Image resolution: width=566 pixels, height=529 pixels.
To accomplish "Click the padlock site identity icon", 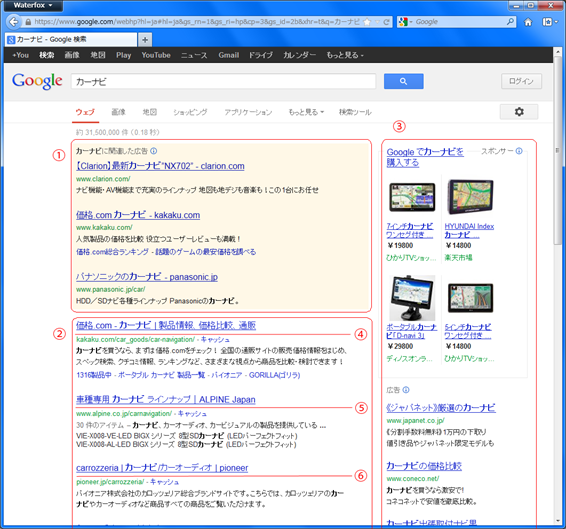I will [28, 22].
